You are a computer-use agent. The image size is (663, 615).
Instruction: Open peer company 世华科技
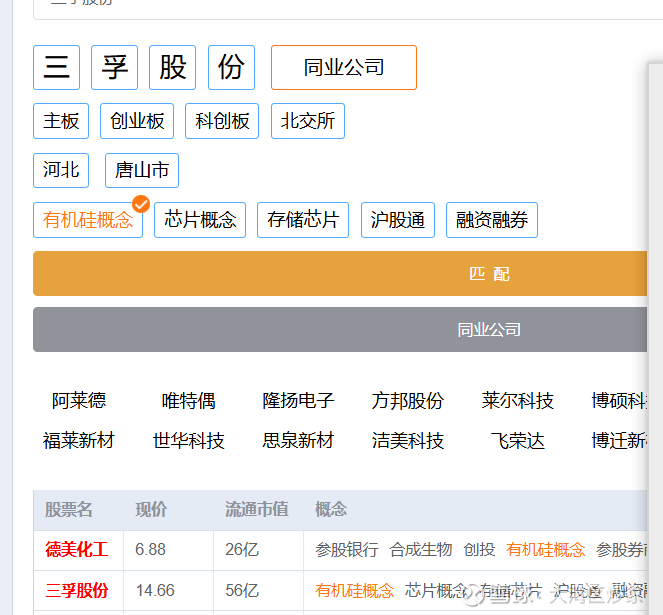coord(189,441)
